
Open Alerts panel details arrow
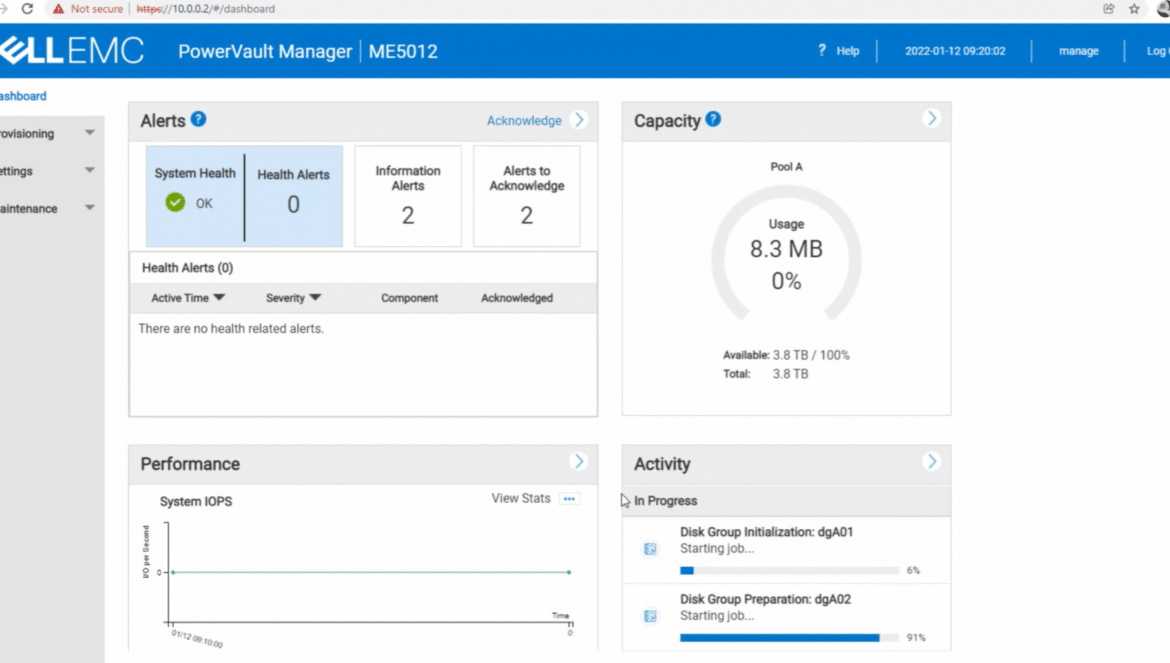pyautogui.click(x=579, y=120)
